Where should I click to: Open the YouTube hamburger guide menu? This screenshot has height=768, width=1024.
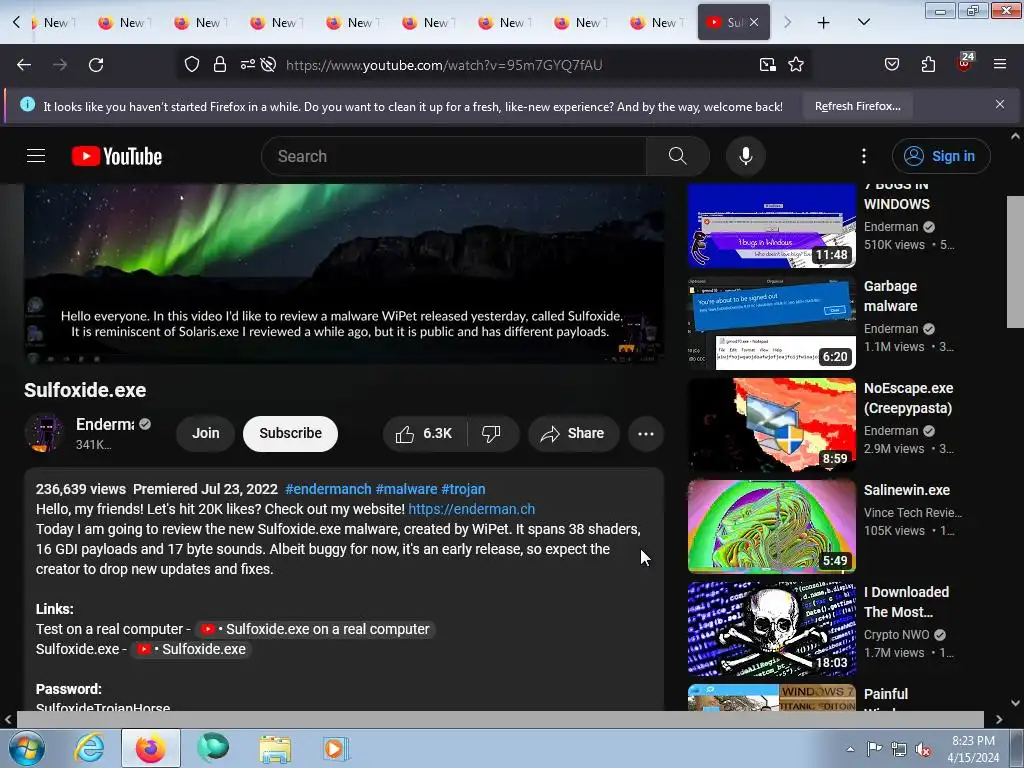tap(36, 156)
